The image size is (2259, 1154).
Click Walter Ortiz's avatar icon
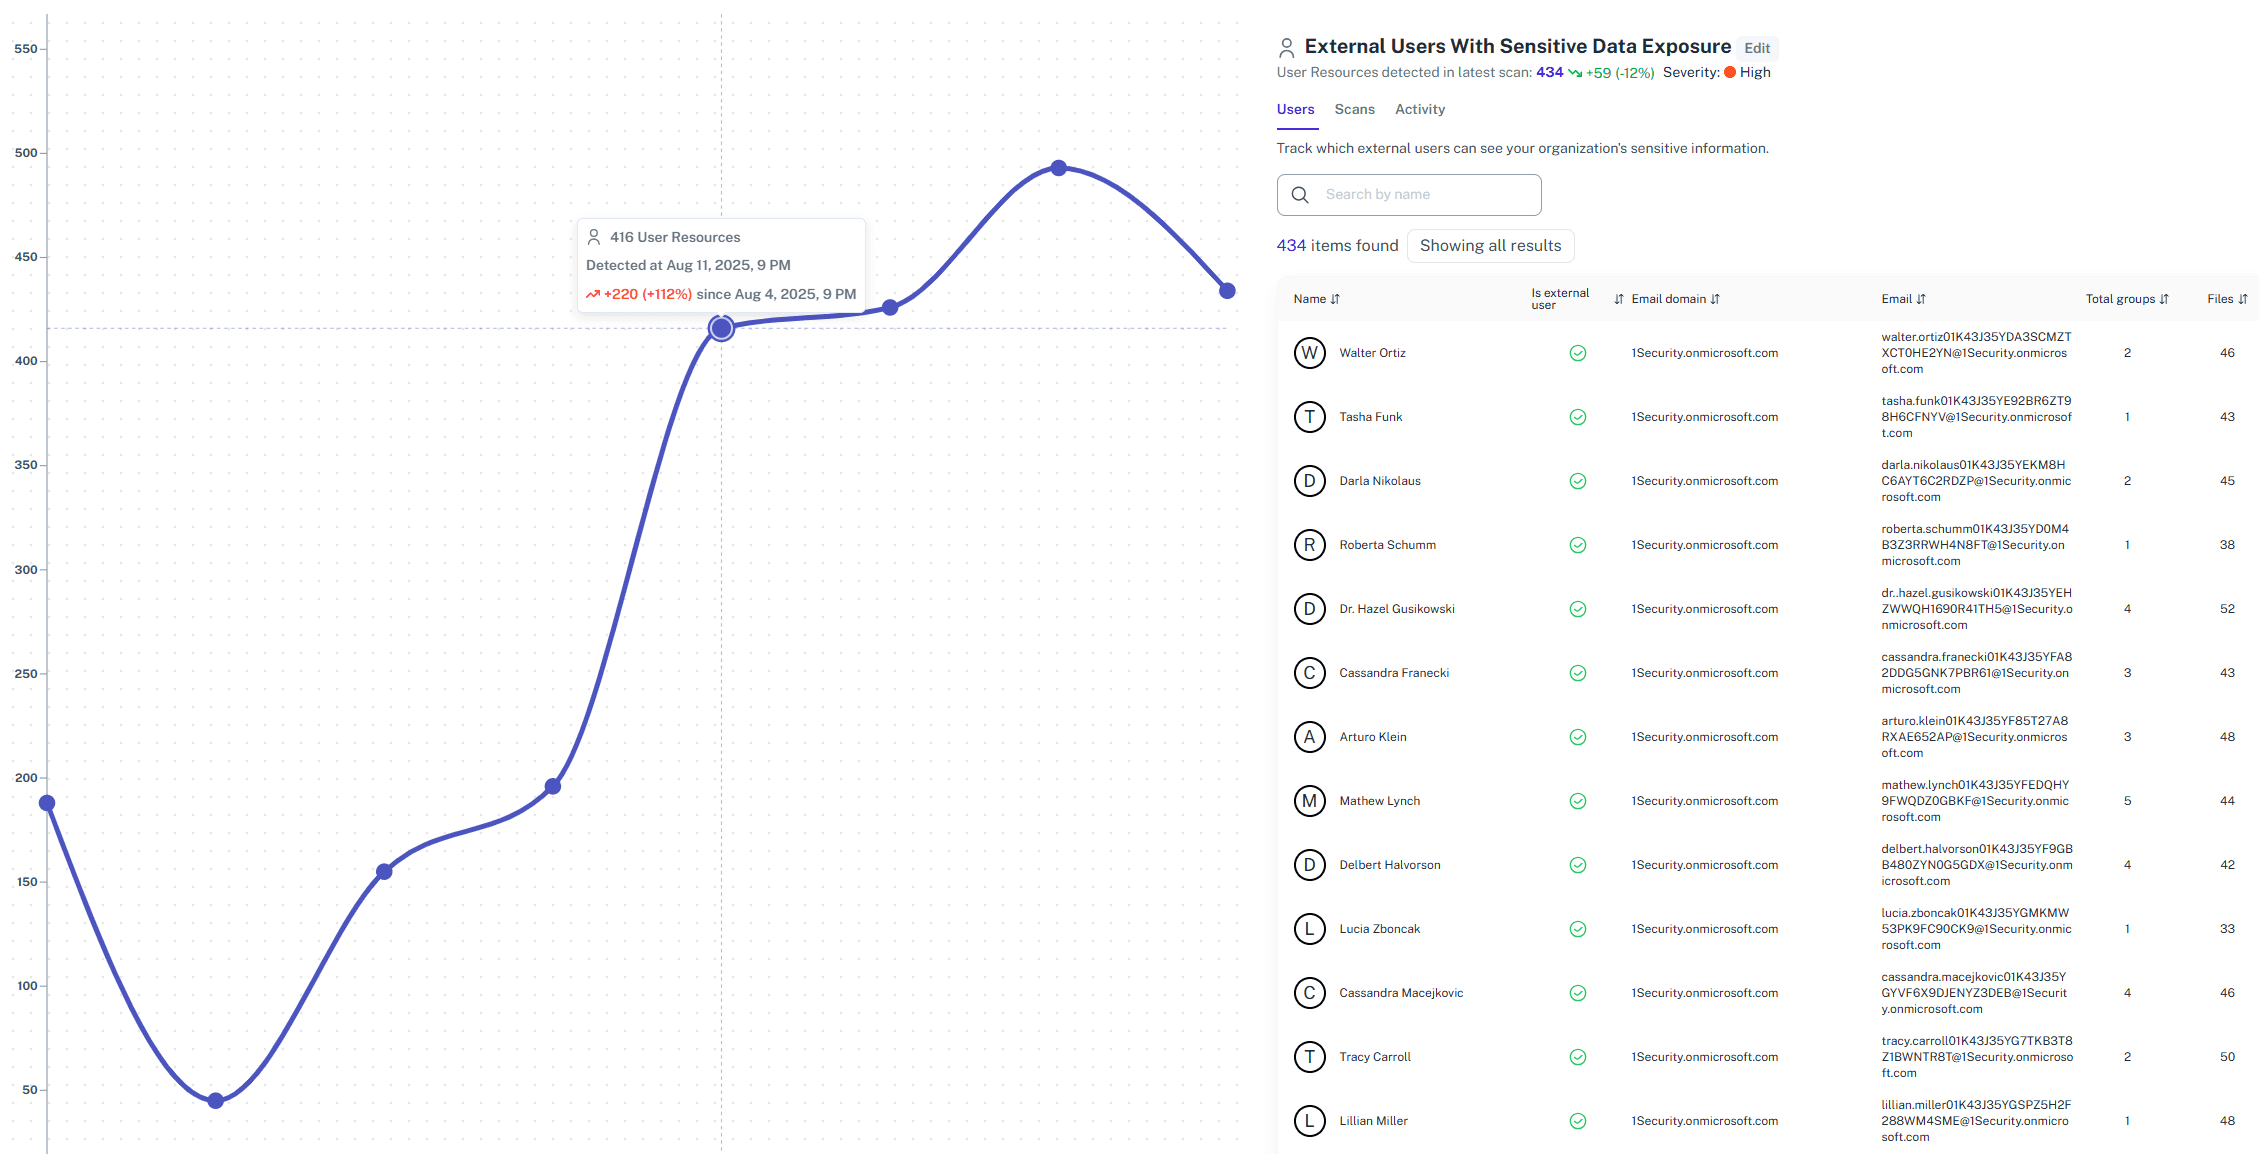(x=1309, y=353)
